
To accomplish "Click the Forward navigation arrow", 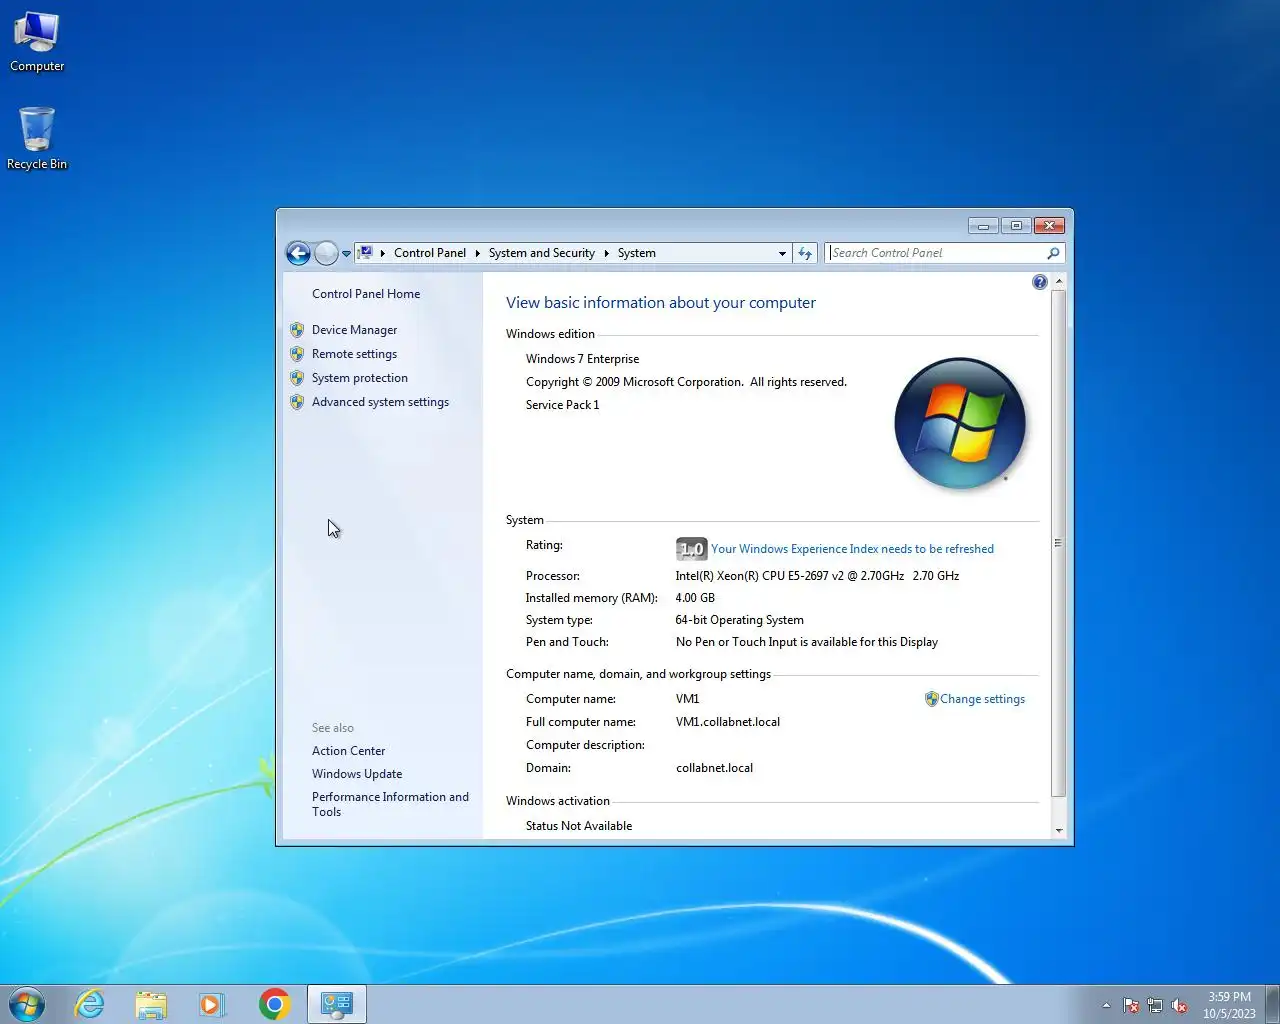I will tap(326, 253).
